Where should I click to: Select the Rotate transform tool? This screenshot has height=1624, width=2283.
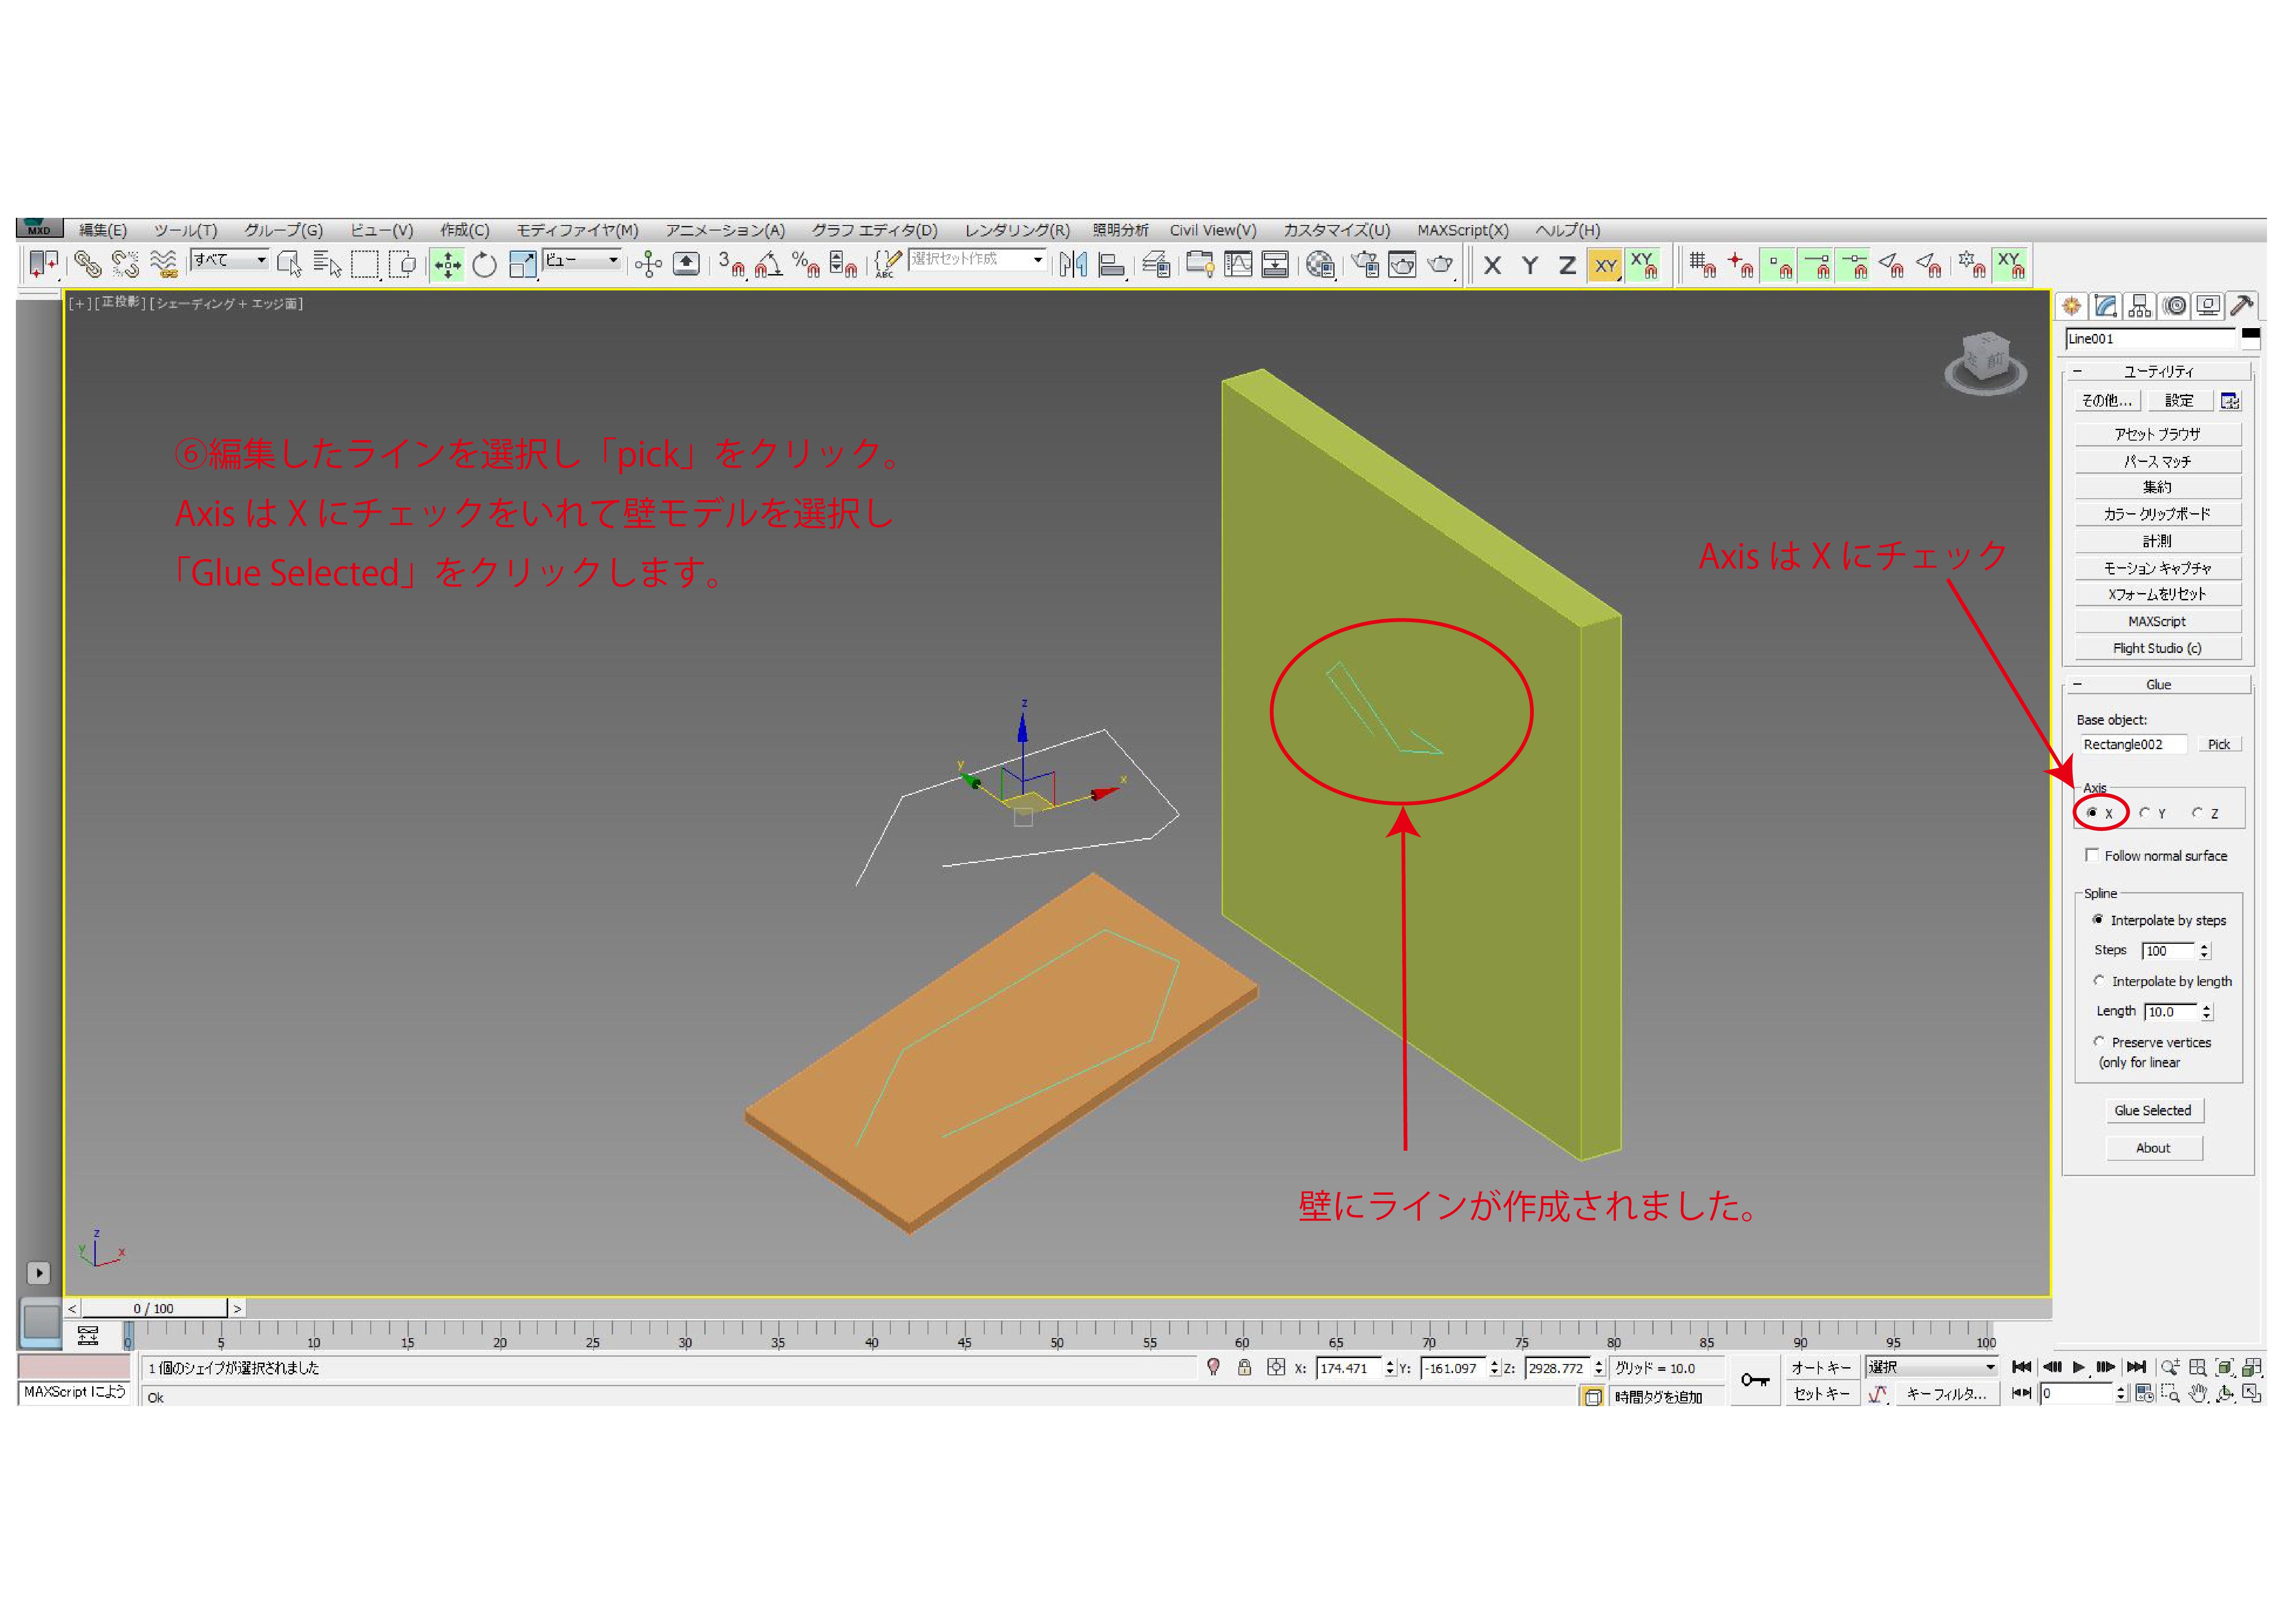[x=485, y=265]
